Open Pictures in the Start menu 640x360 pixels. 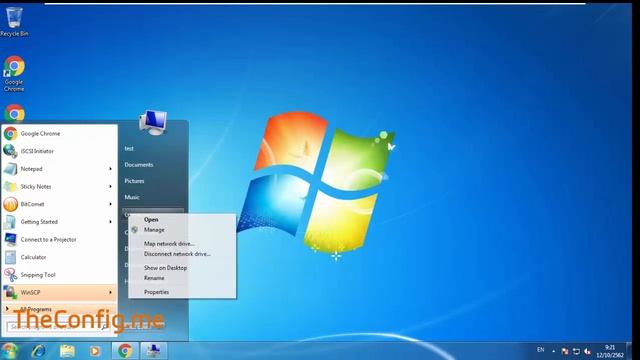pyautogui.click(x=134, y=181)
